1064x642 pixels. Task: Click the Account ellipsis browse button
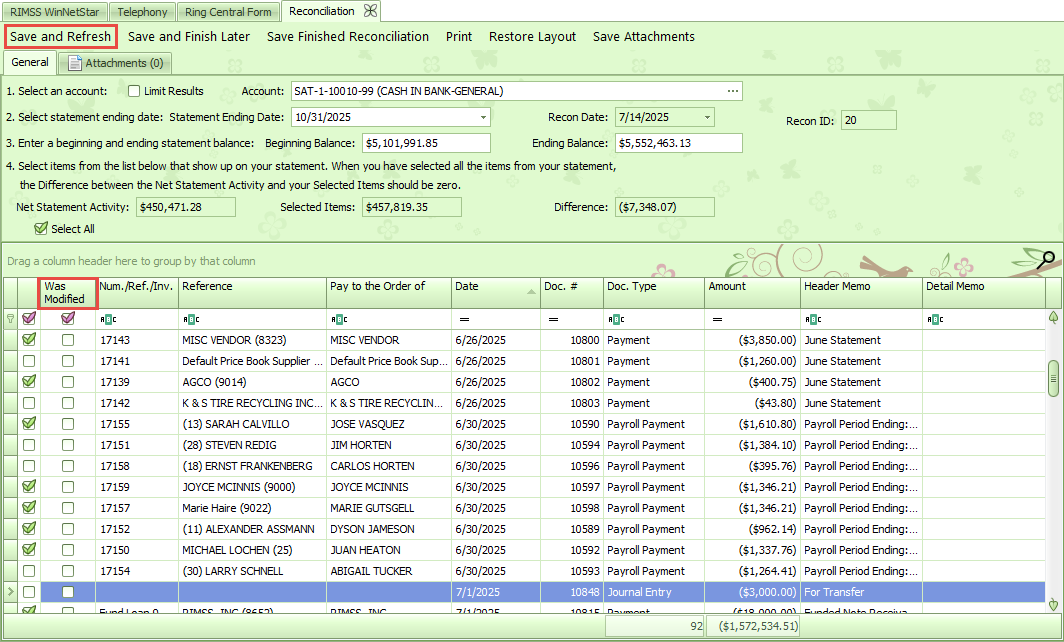(x=733, y=91)
